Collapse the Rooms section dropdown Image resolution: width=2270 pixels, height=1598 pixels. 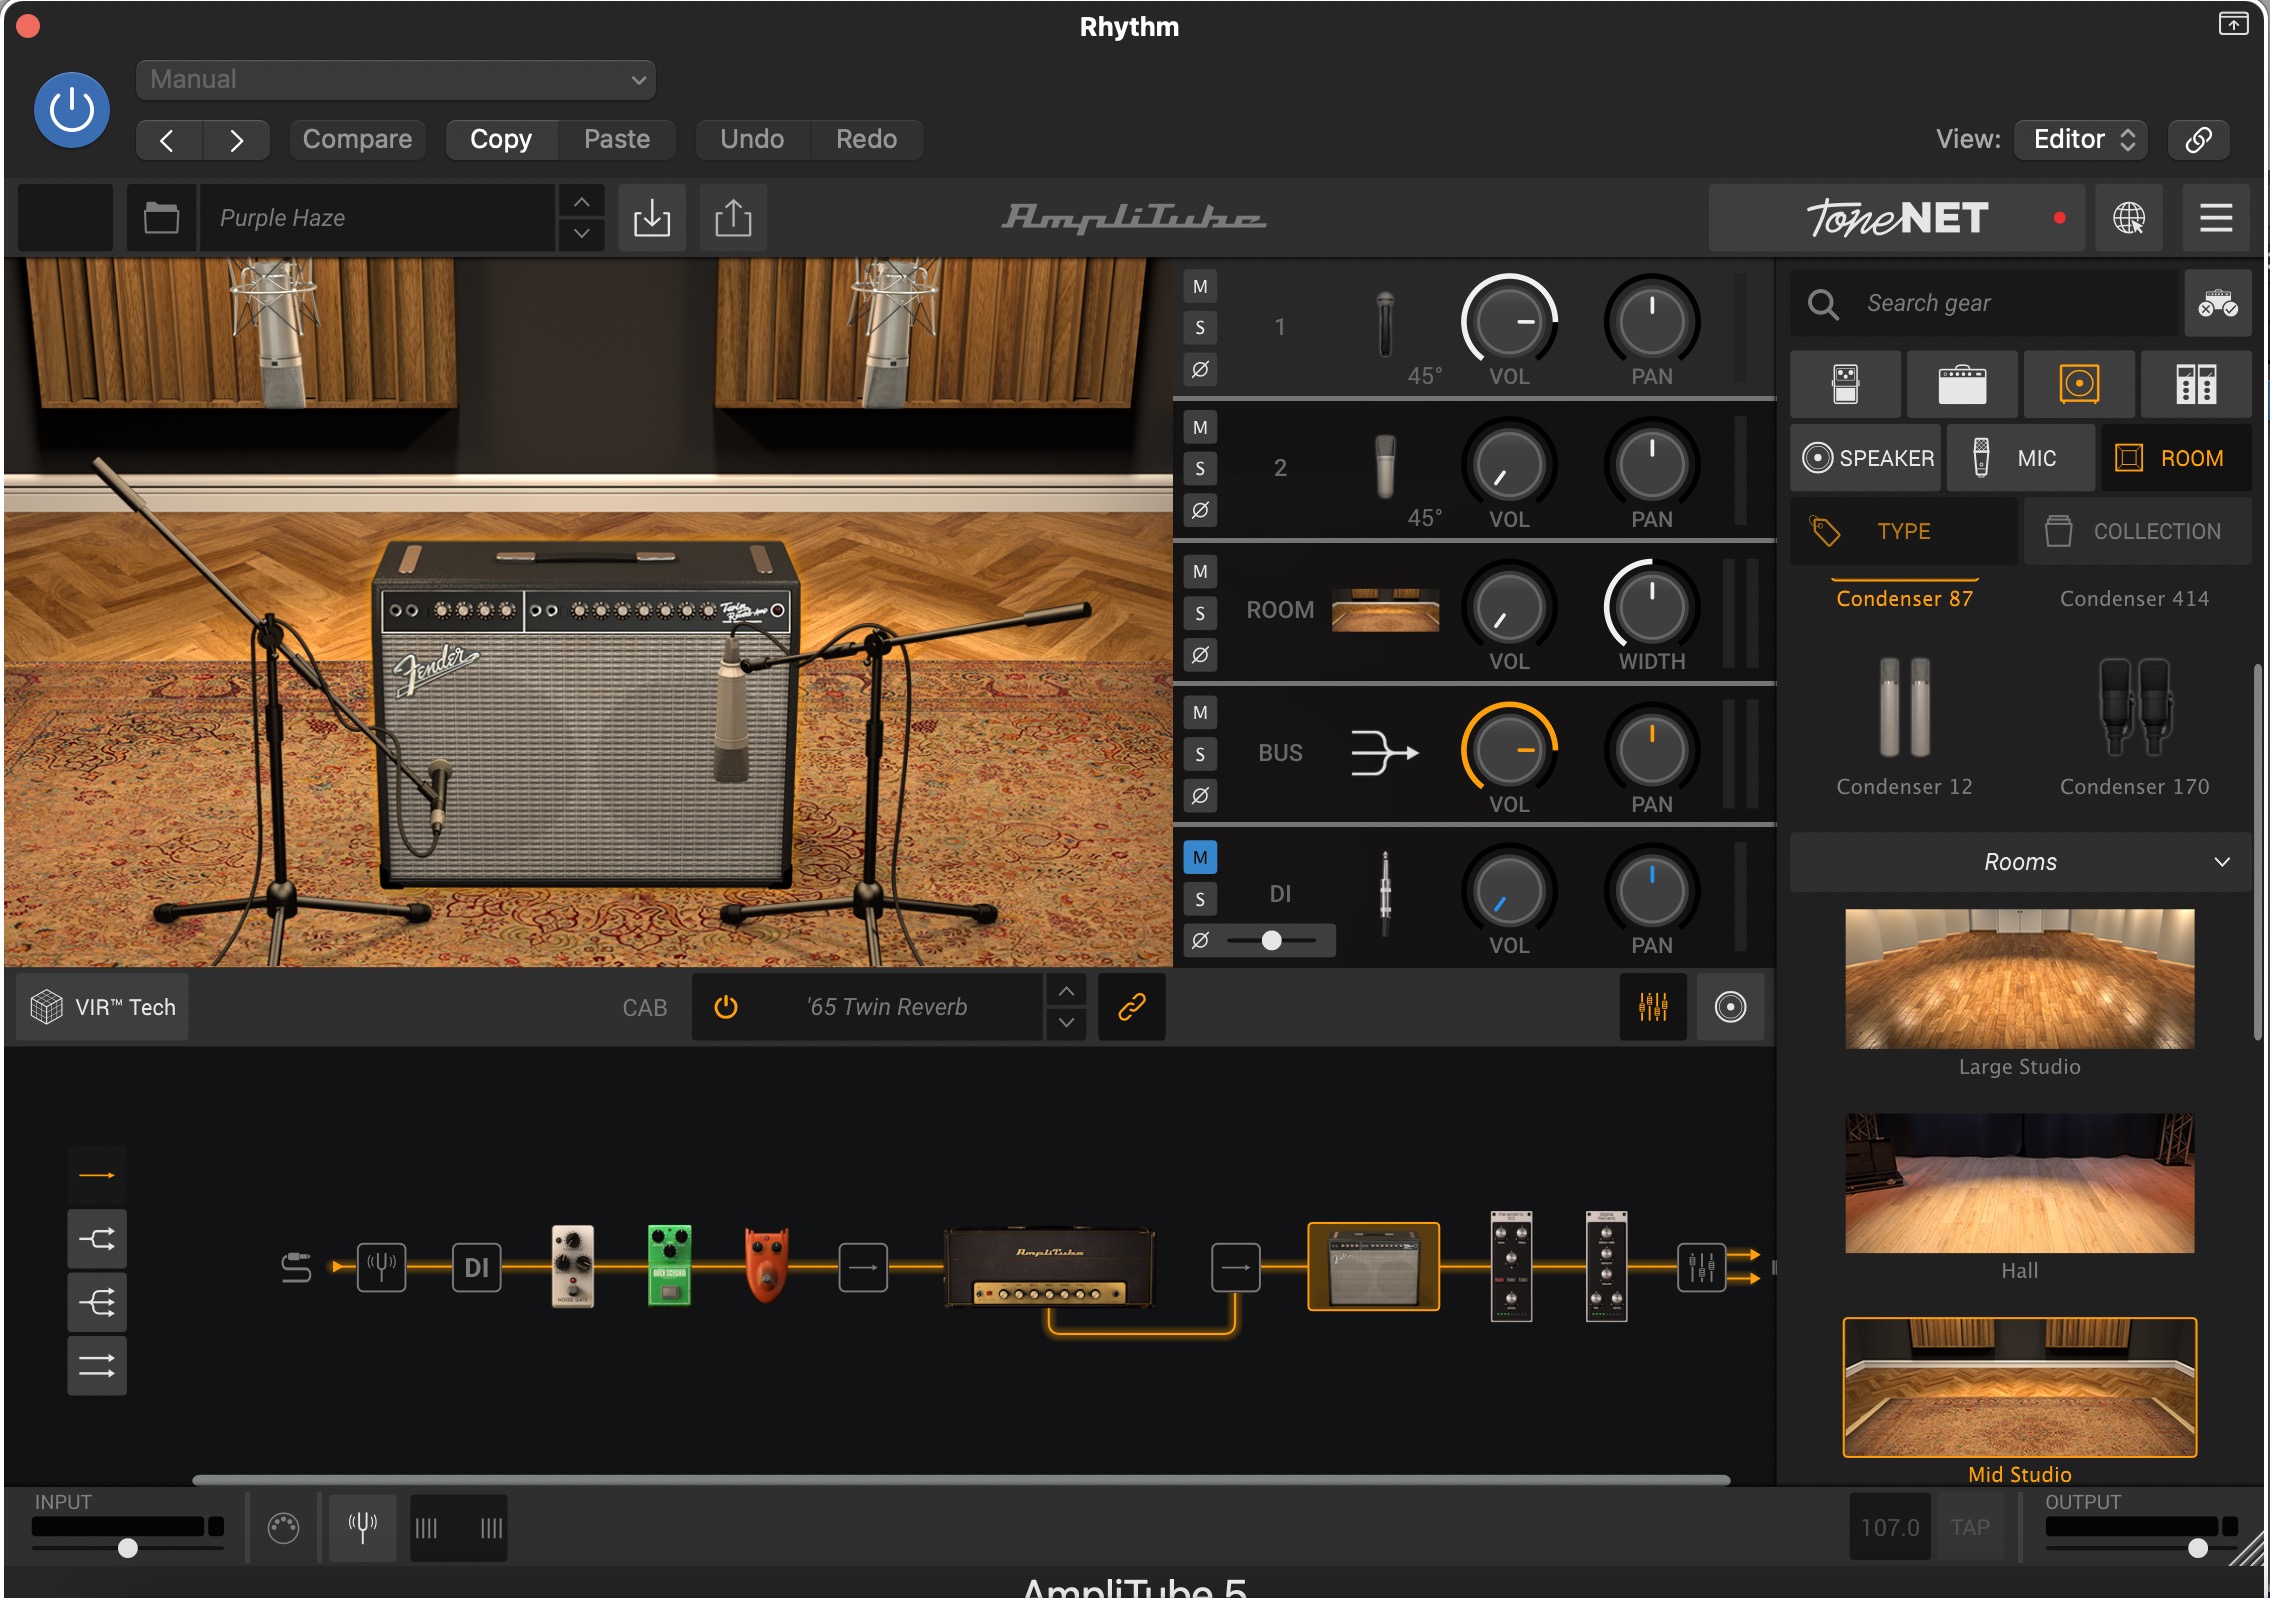pyautogui.click(x=2020, y=862)
